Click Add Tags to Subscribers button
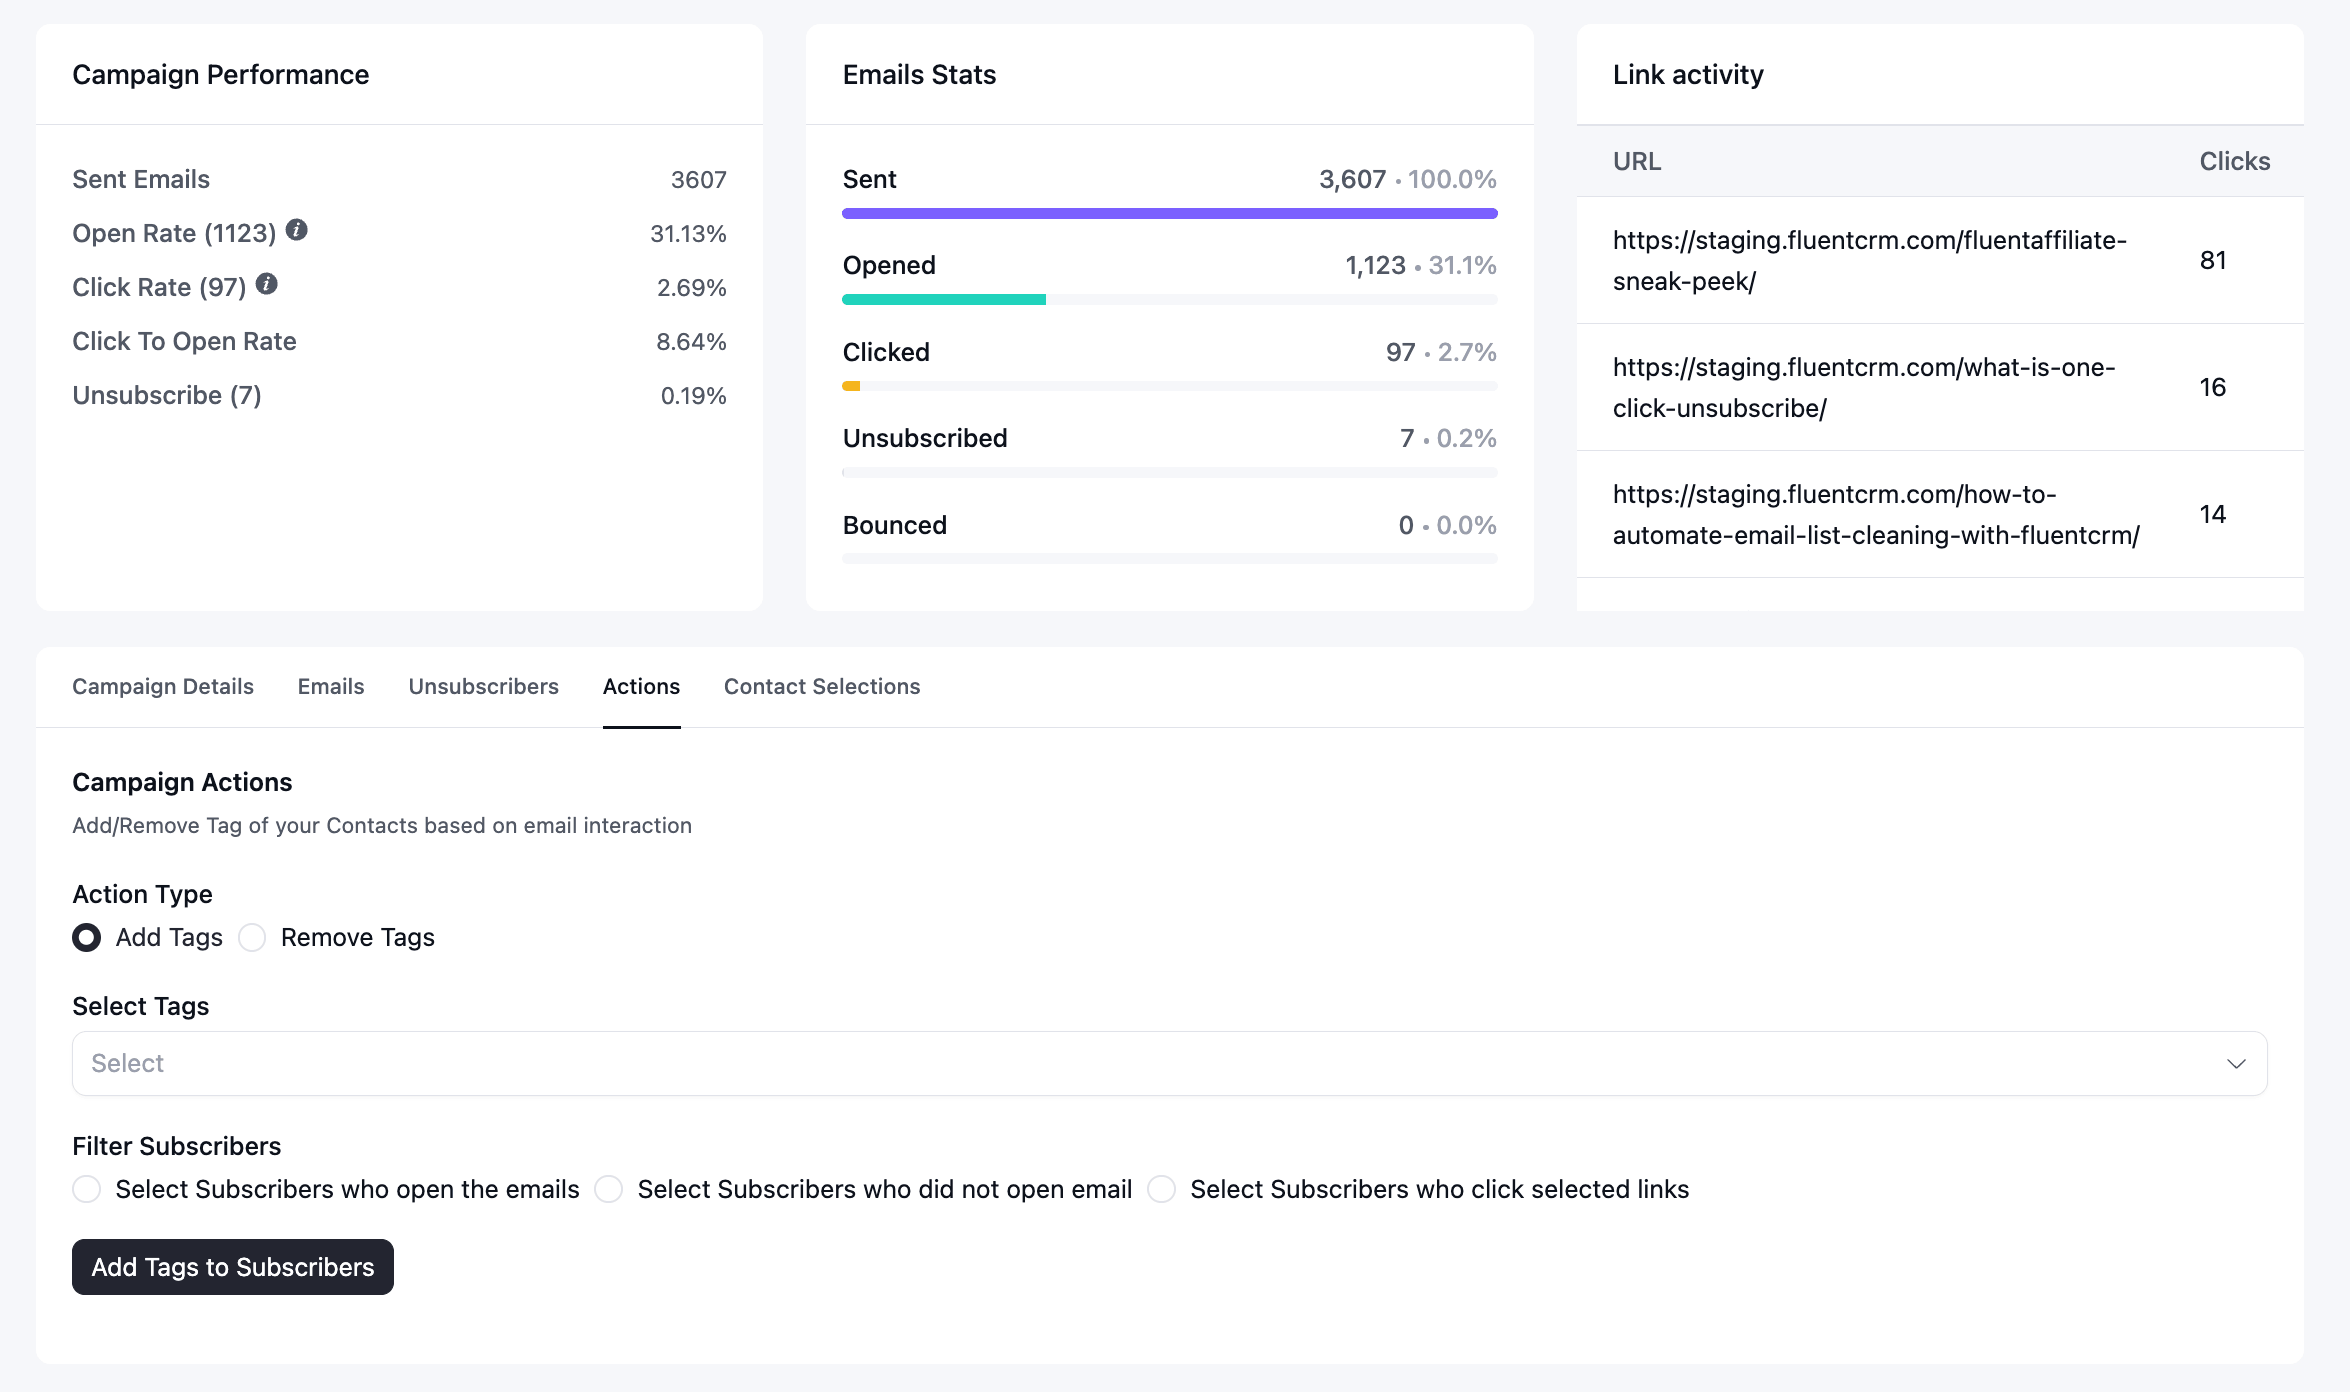 [x=233, y=1267]
